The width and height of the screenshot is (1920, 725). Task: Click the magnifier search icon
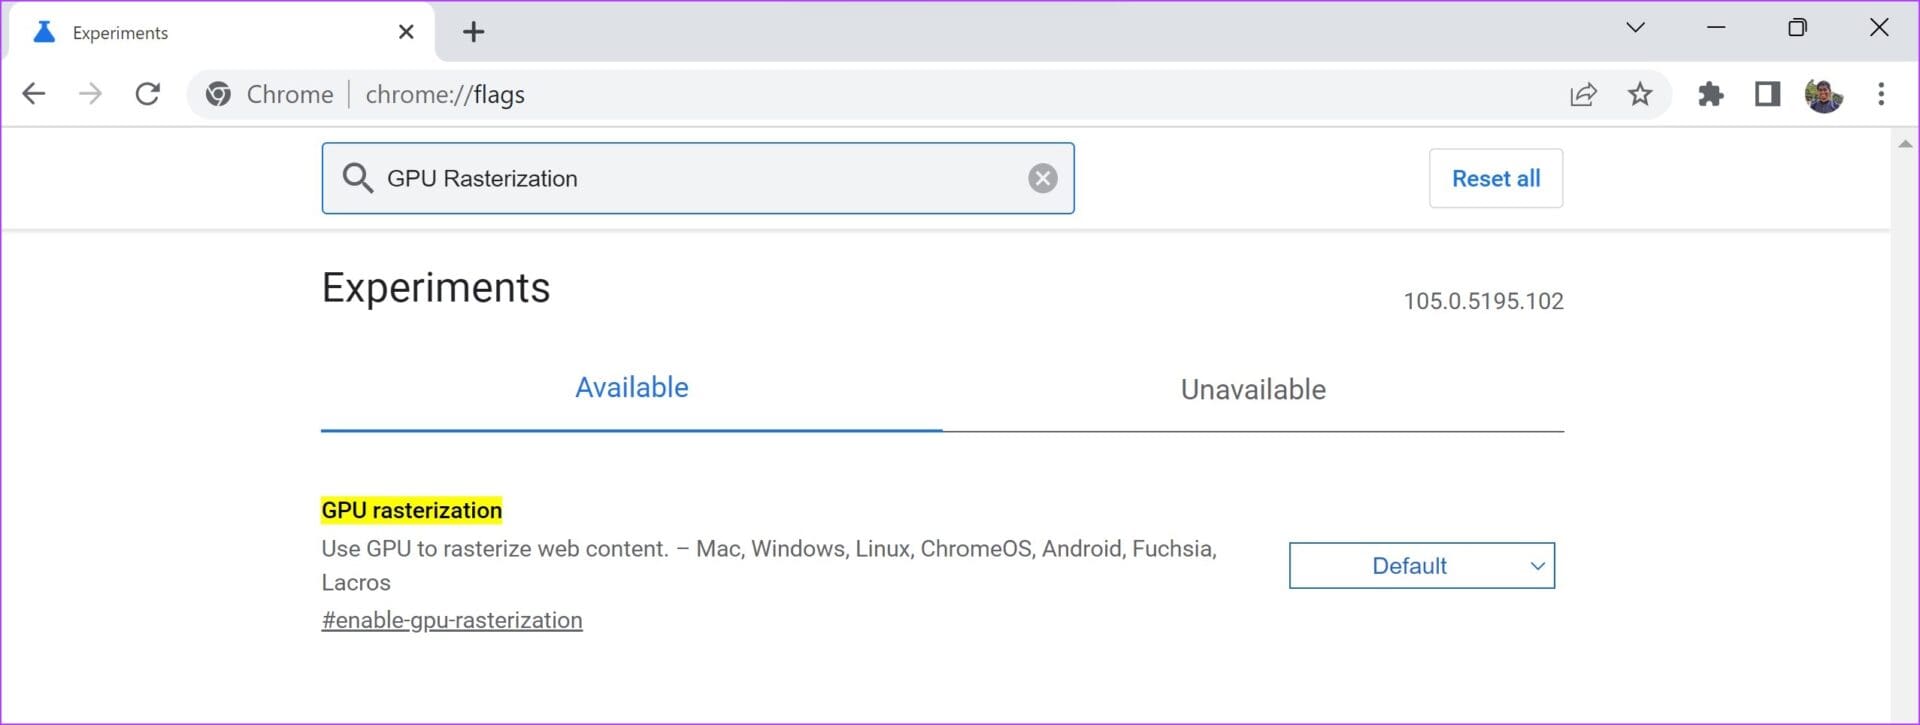357,178
